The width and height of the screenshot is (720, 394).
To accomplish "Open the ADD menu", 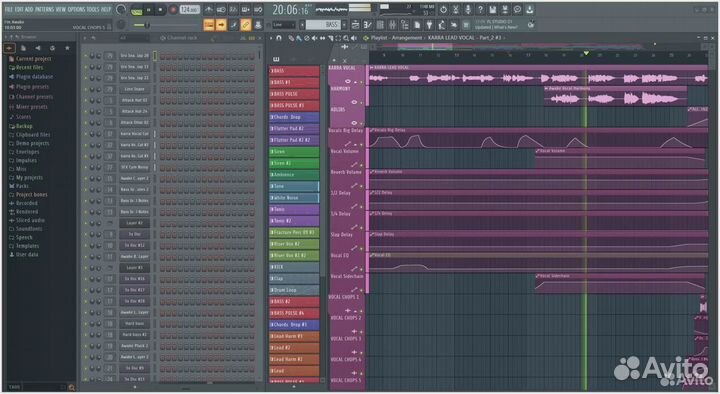I will 29,9.
